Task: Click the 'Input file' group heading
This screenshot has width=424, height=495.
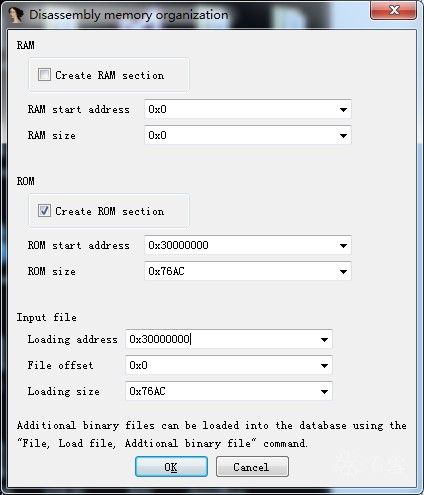Action: coord(47,317)
